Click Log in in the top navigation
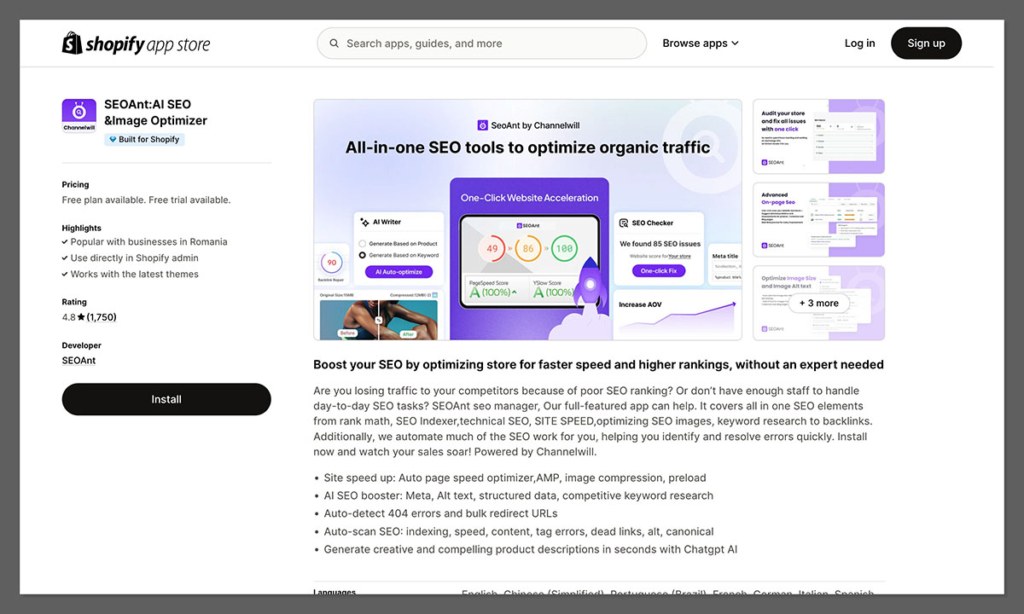The width and height of the screenshot is (1024, 614). coord(859,43)
